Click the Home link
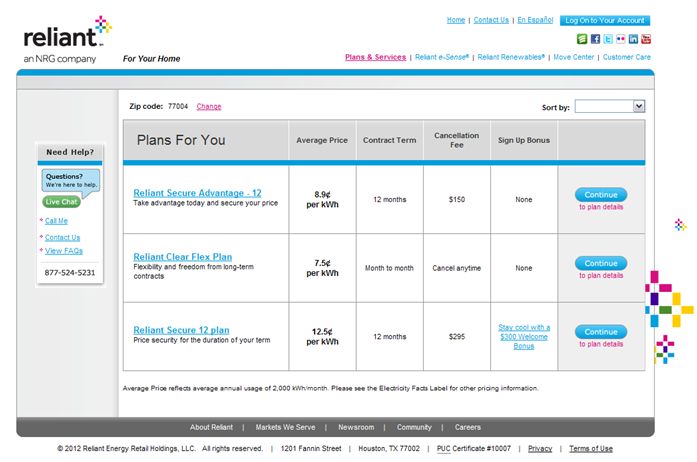The height and width of the screenshot is (462, 697). (x=456, y=20)
